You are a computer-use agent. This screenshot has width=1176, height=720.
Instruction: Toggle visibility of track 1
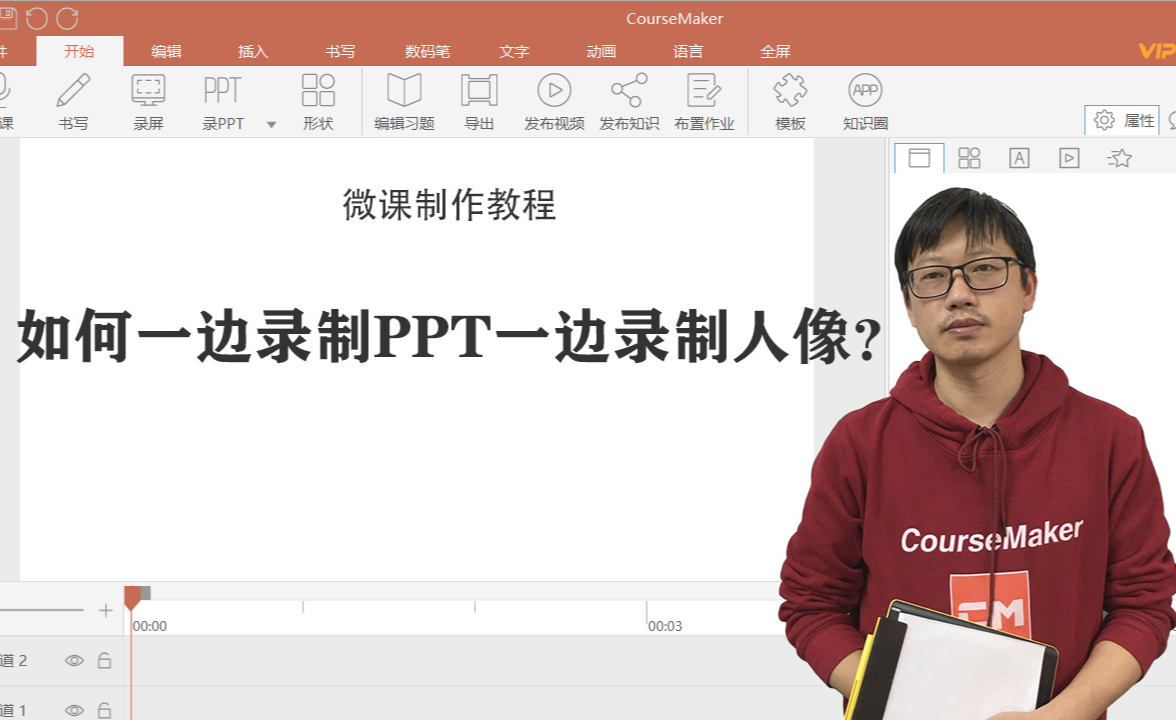pos(74,710)
